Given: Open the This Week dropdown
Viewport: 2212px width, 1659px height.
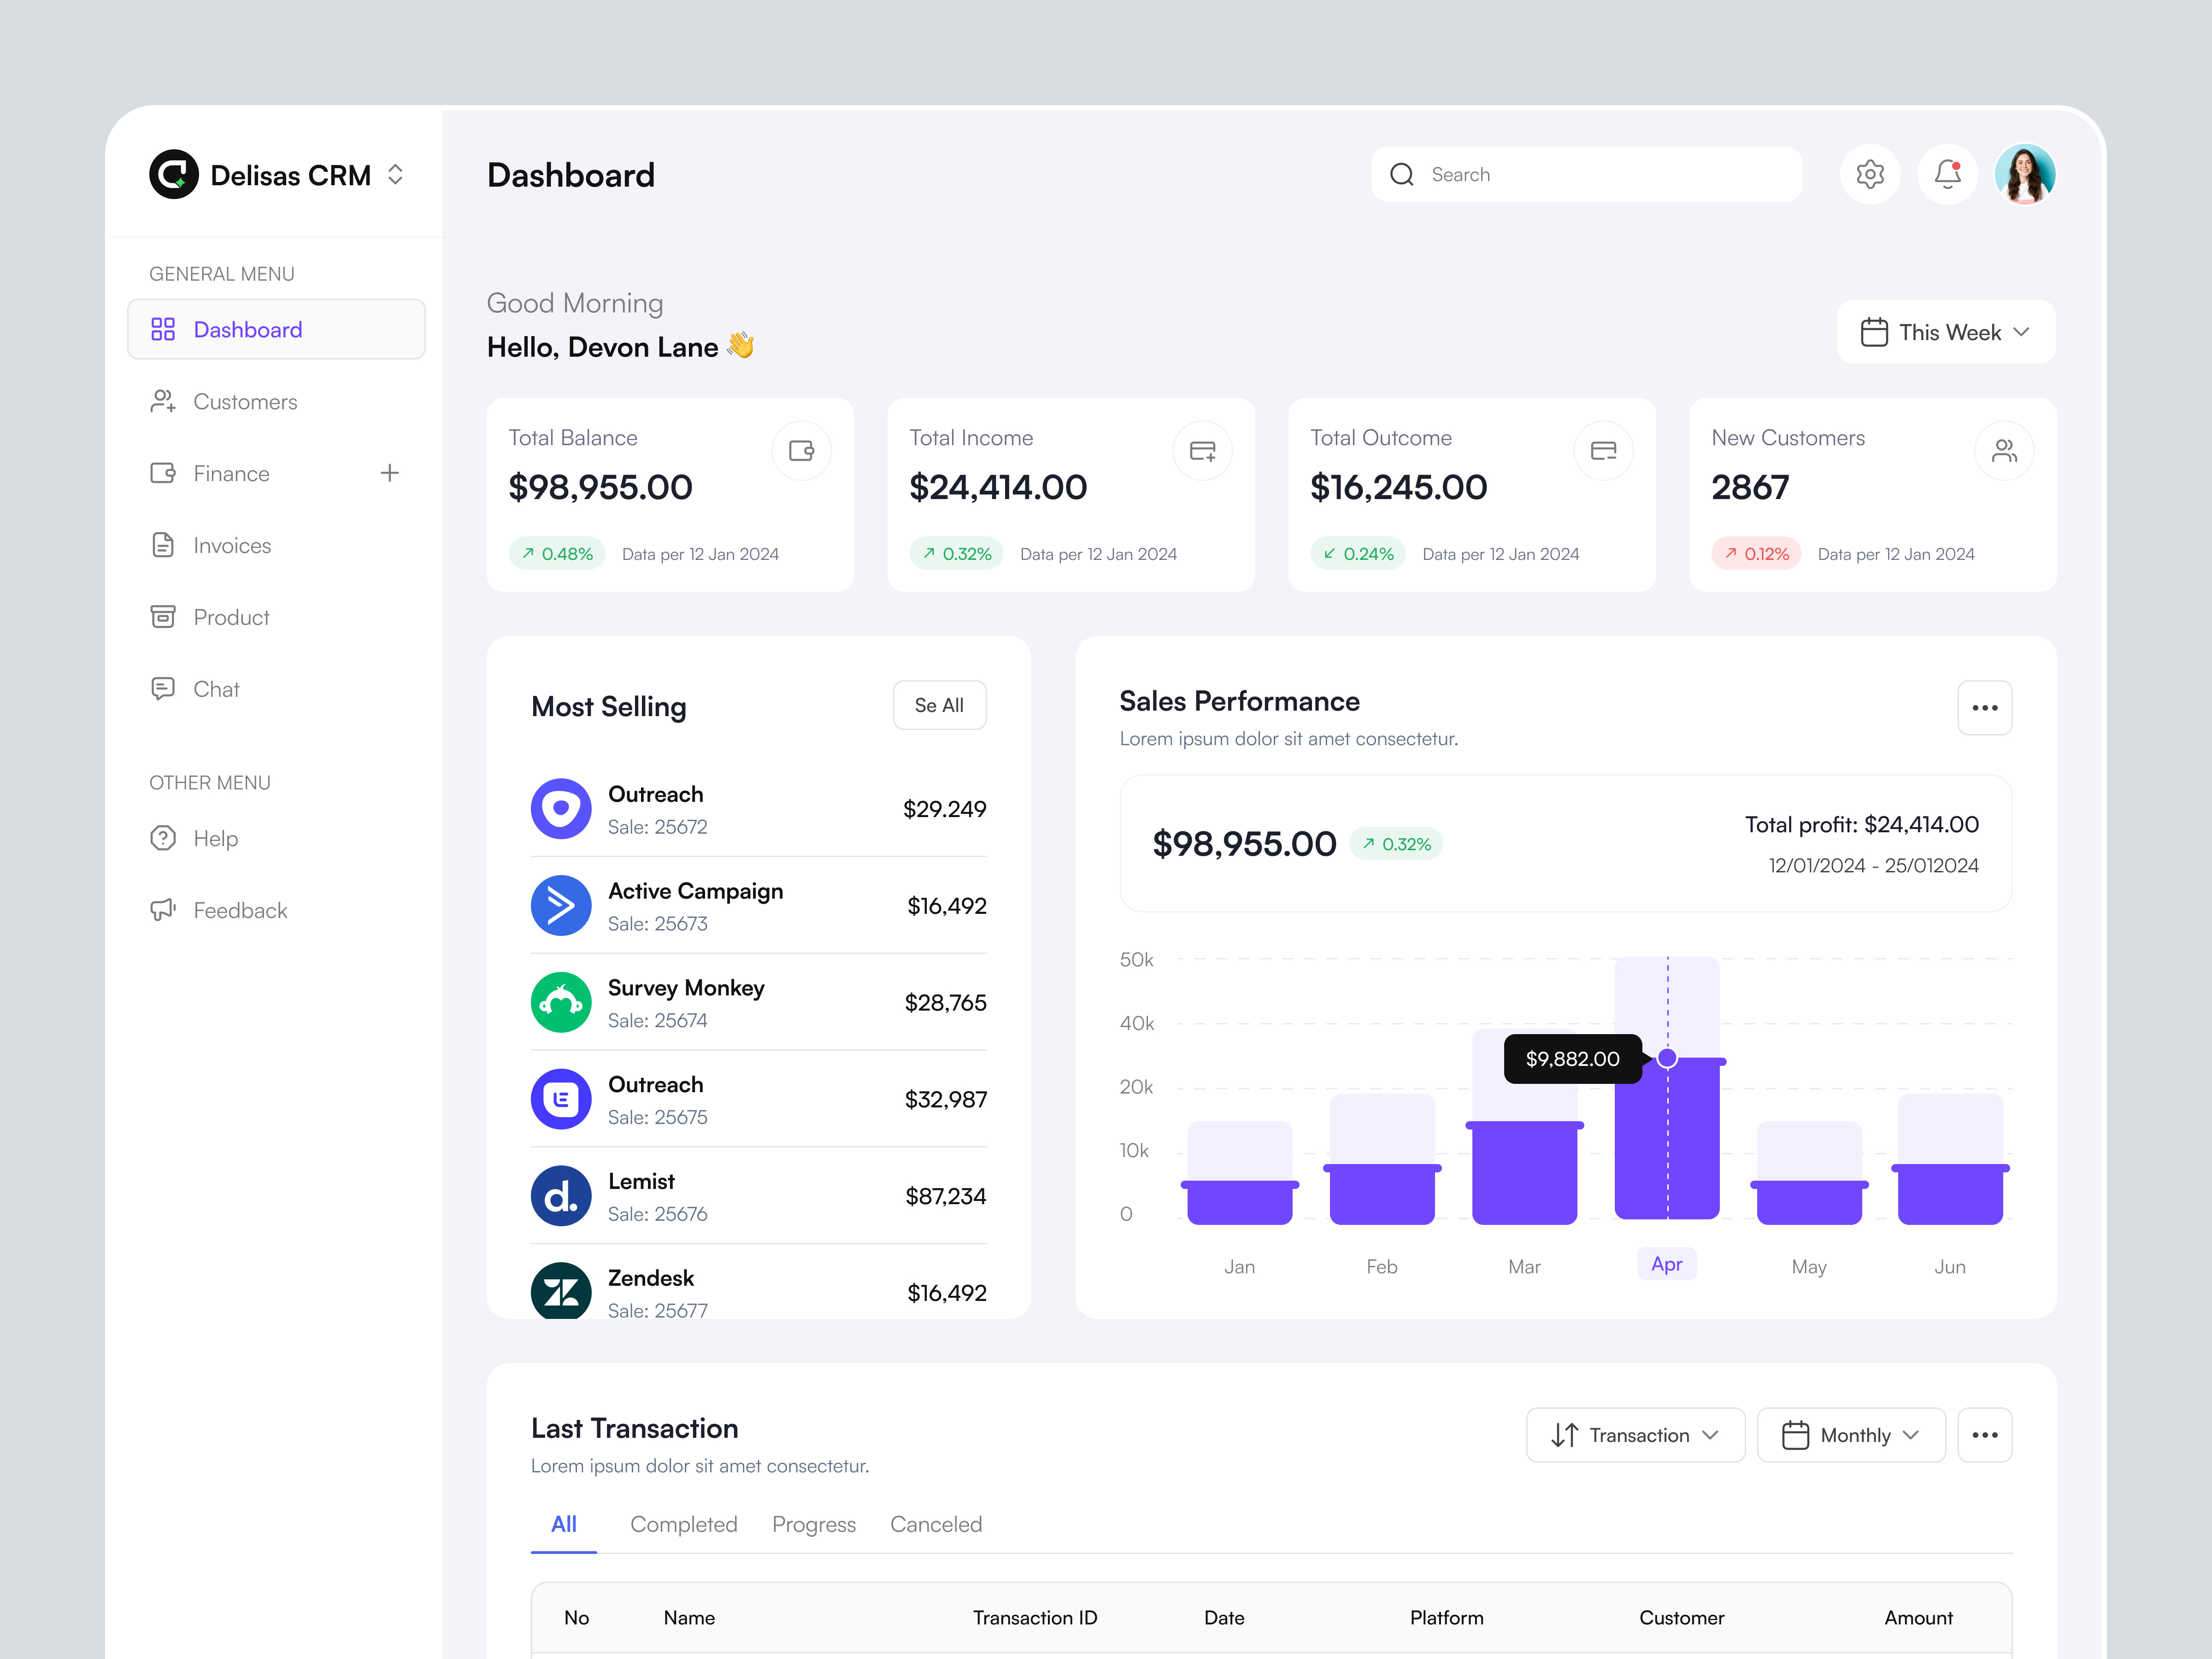Looking at the screenshot, I should pos(1945,332).
